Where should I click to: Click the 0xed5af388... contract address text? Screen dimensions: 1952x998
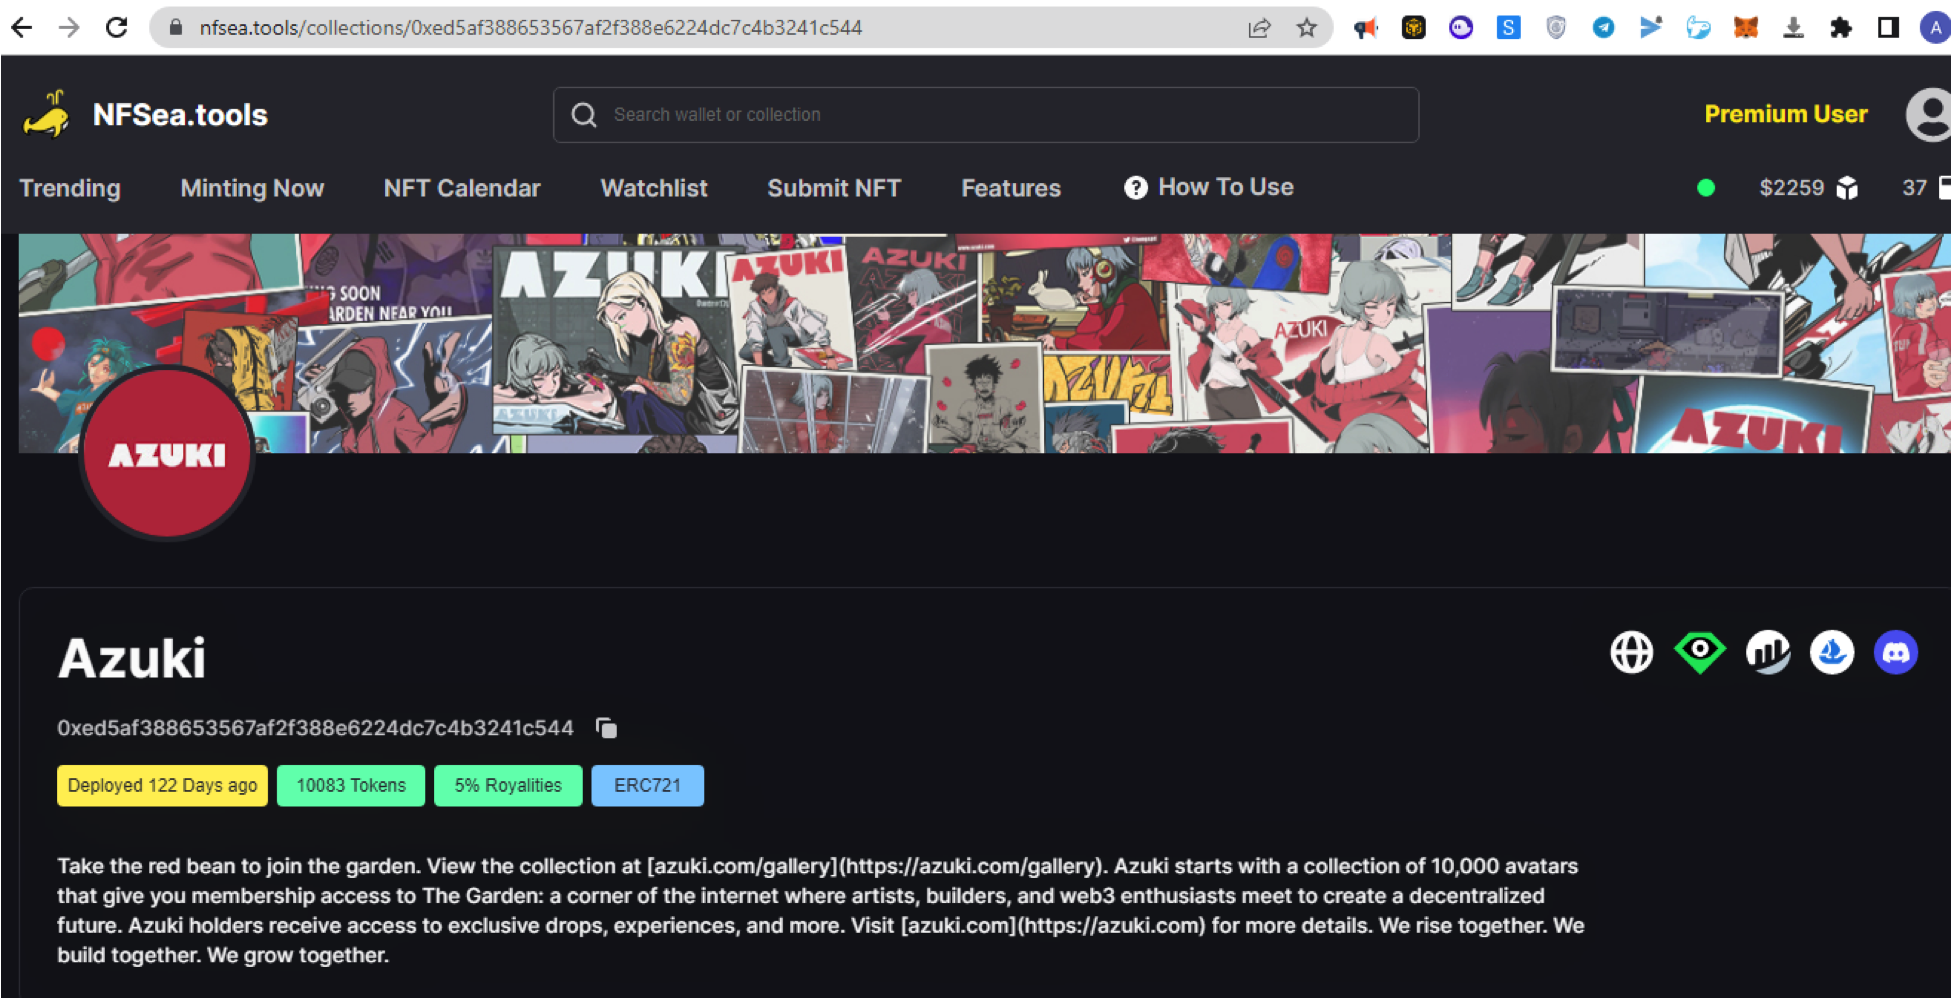click(x=315, y=728)
